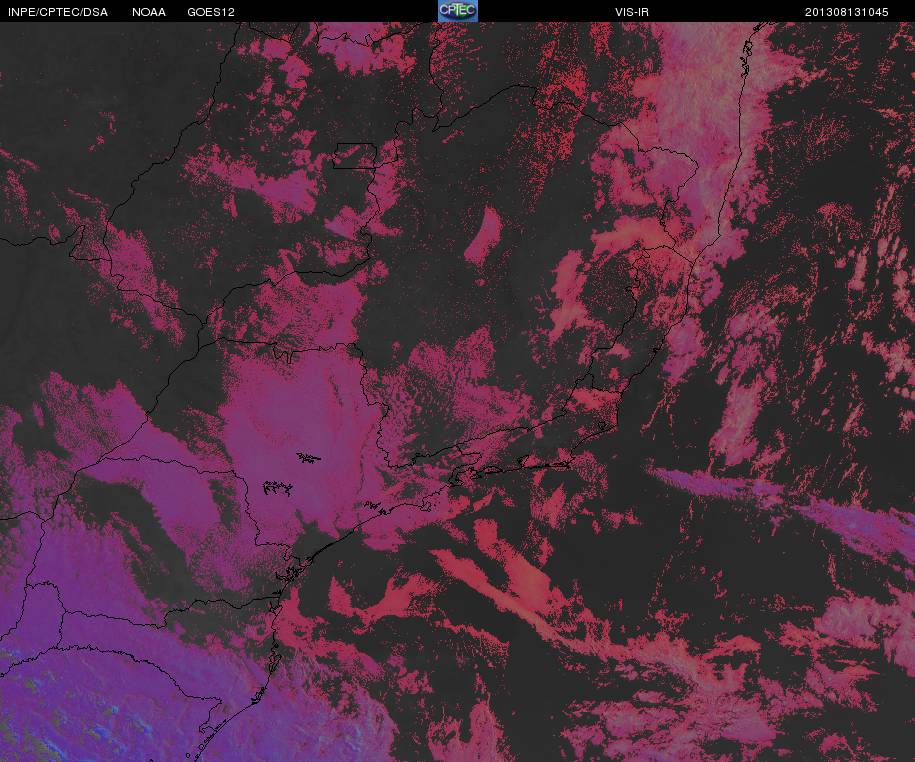Click the INPE/CPTEC/DSA header text

[x=58, y=12]
